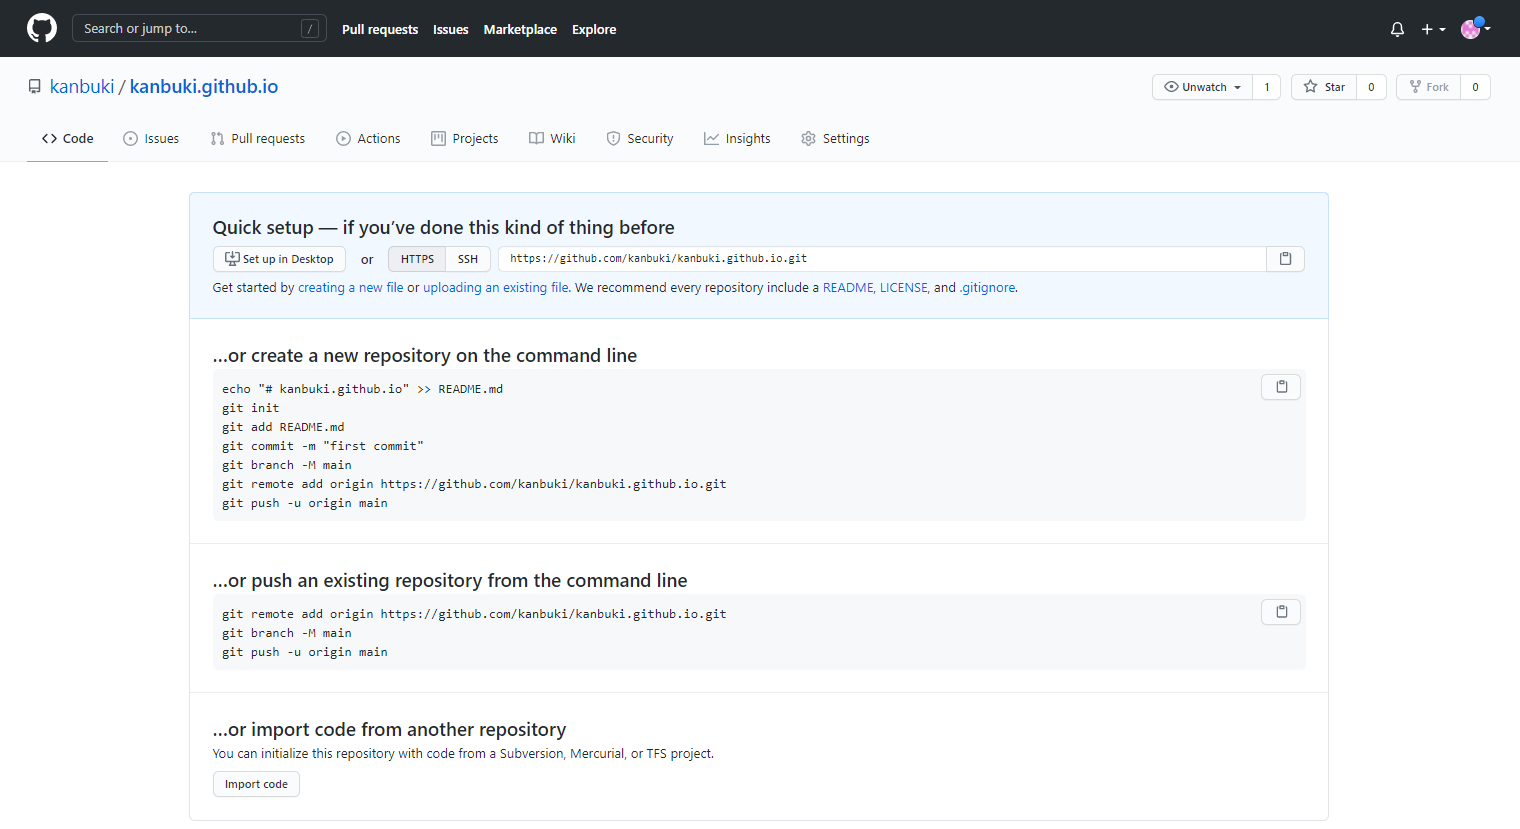
Task: Click the 'git add README.md' line
Action: [x=283, y=427]
